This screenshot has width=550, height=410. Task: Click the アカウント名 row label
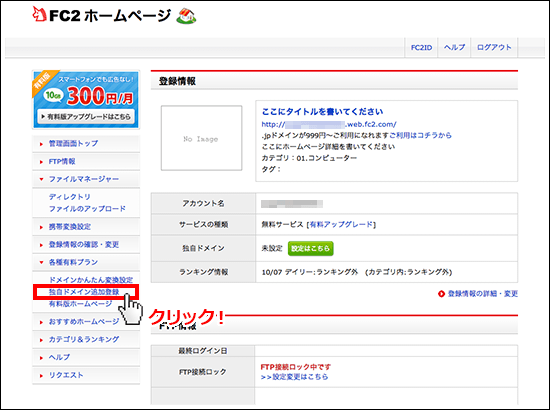(x=203, y=203)
